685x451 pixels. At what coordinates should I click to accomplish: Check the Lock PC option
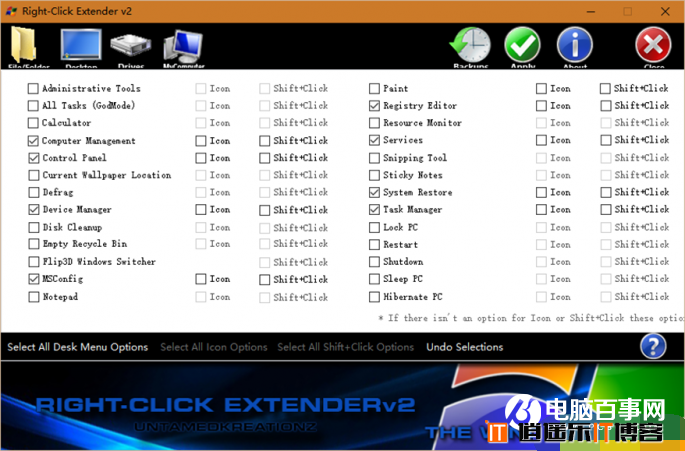click(374, 227)
